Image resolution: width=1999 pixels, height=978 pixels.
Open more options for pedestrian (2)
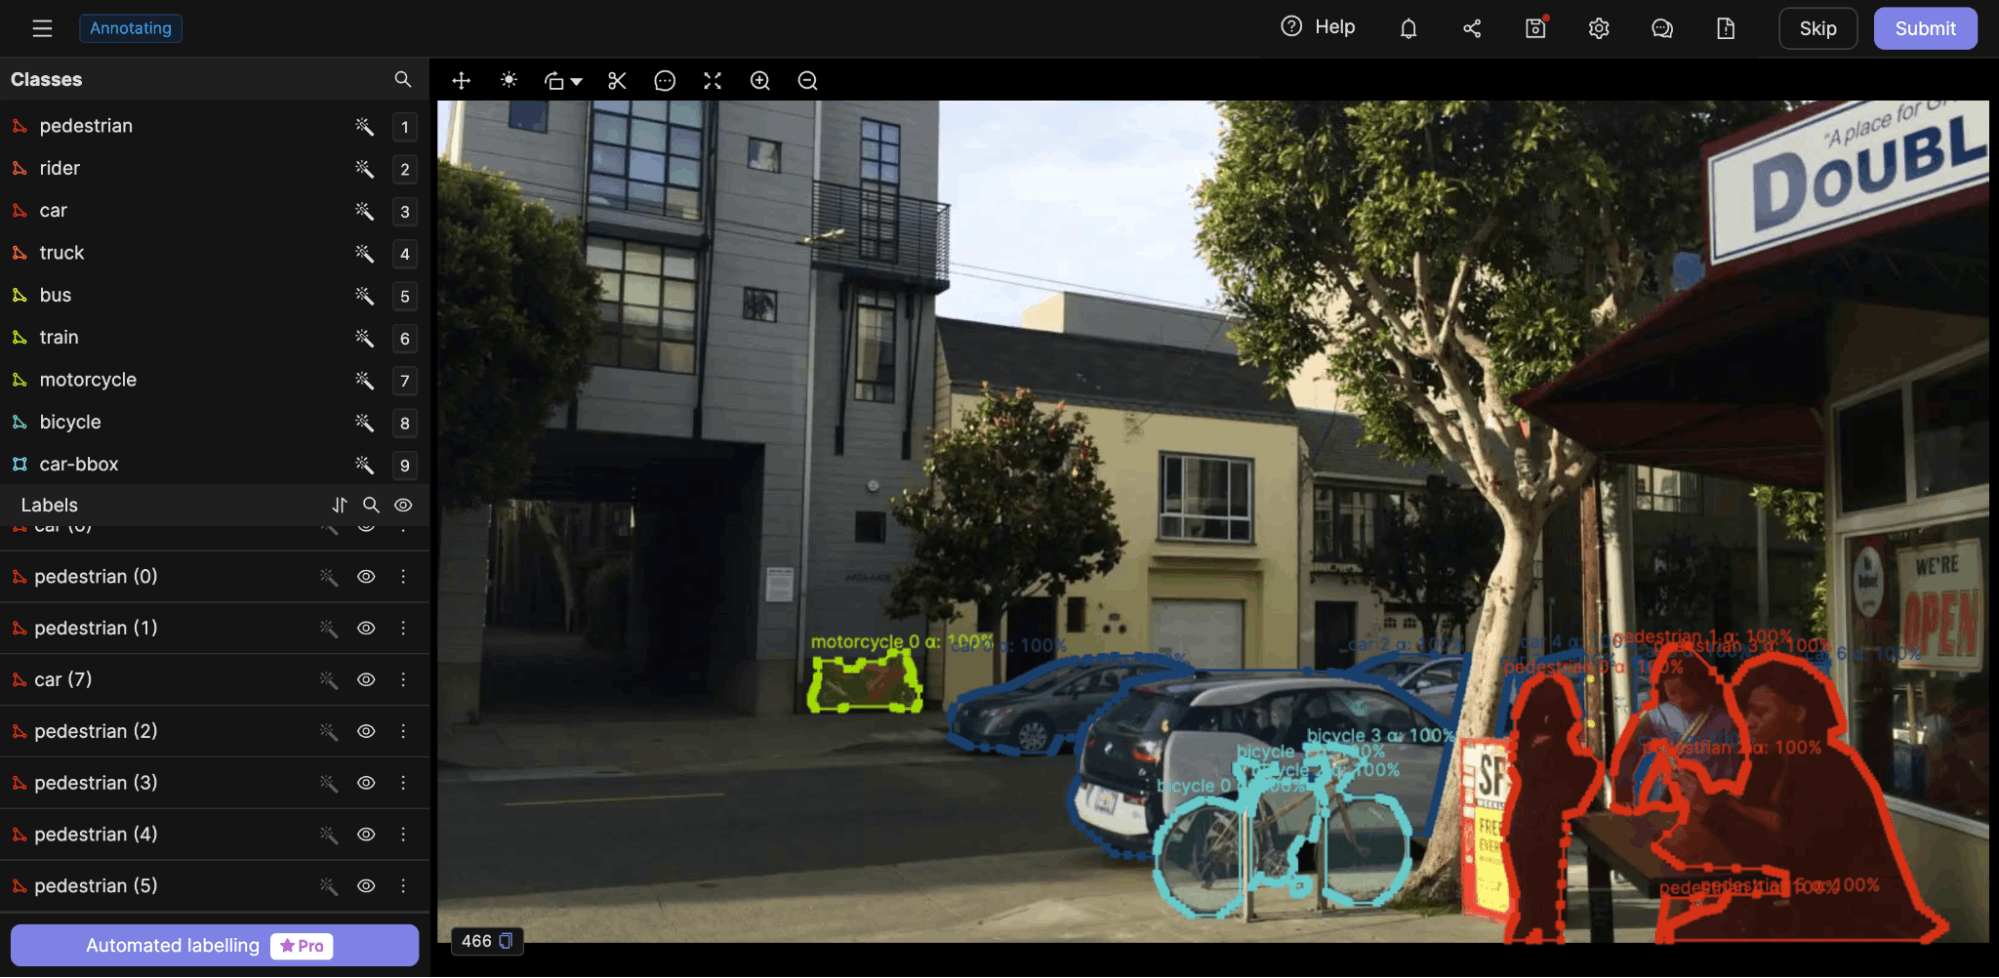(403, 731)
